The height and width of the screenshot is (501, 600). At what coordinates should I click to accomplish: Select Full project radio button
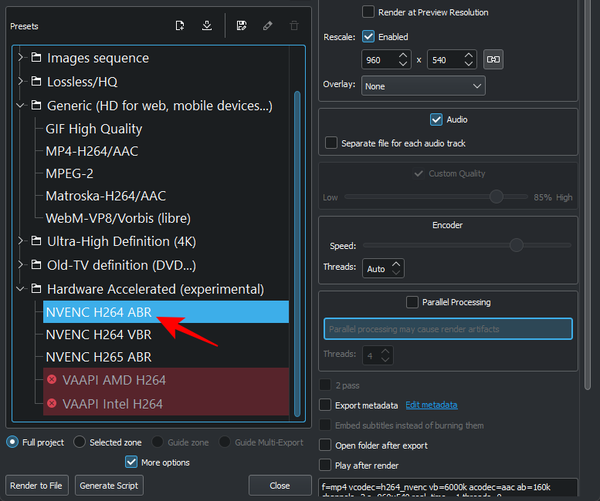[x=12, y=442]
